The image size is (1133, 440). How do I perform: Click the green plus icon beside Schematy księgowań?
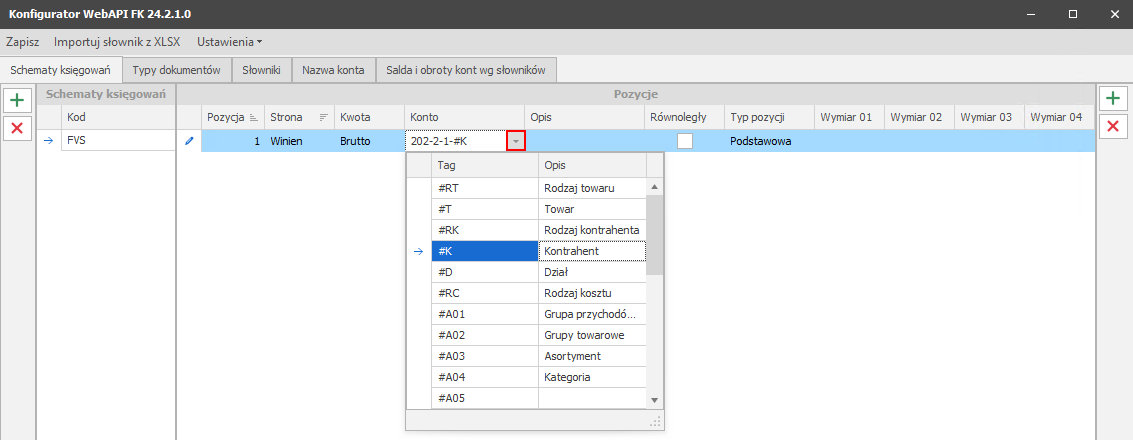[17, 100]
